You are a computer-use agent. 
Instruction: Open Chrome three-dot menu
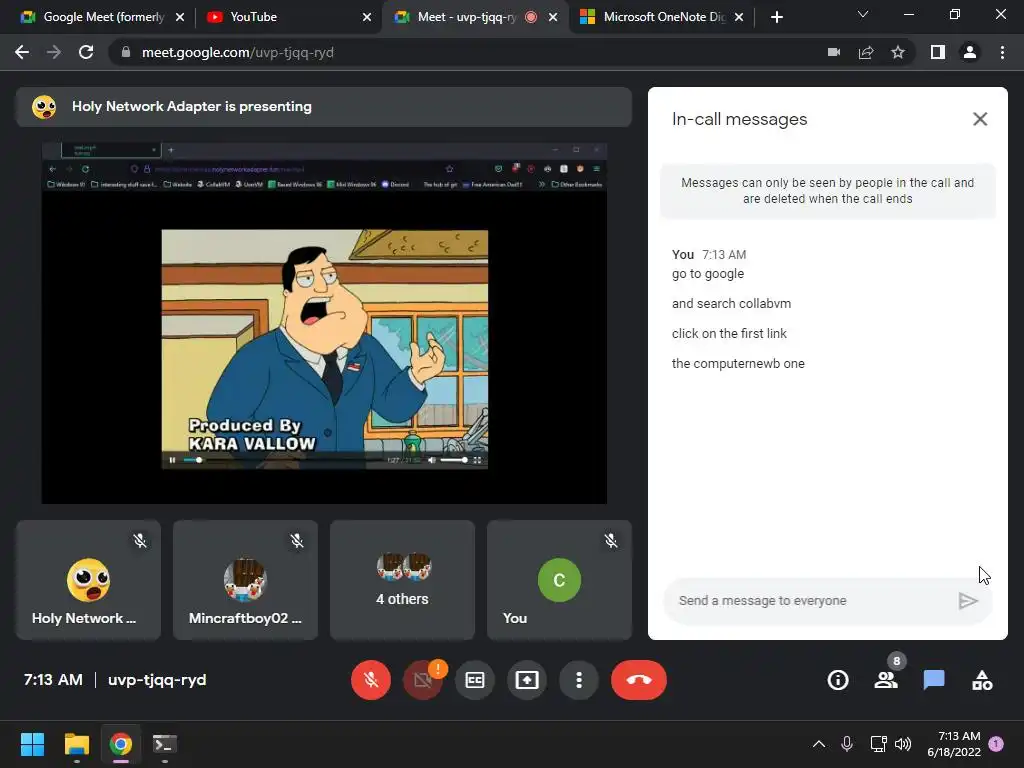pos(1002,52)
